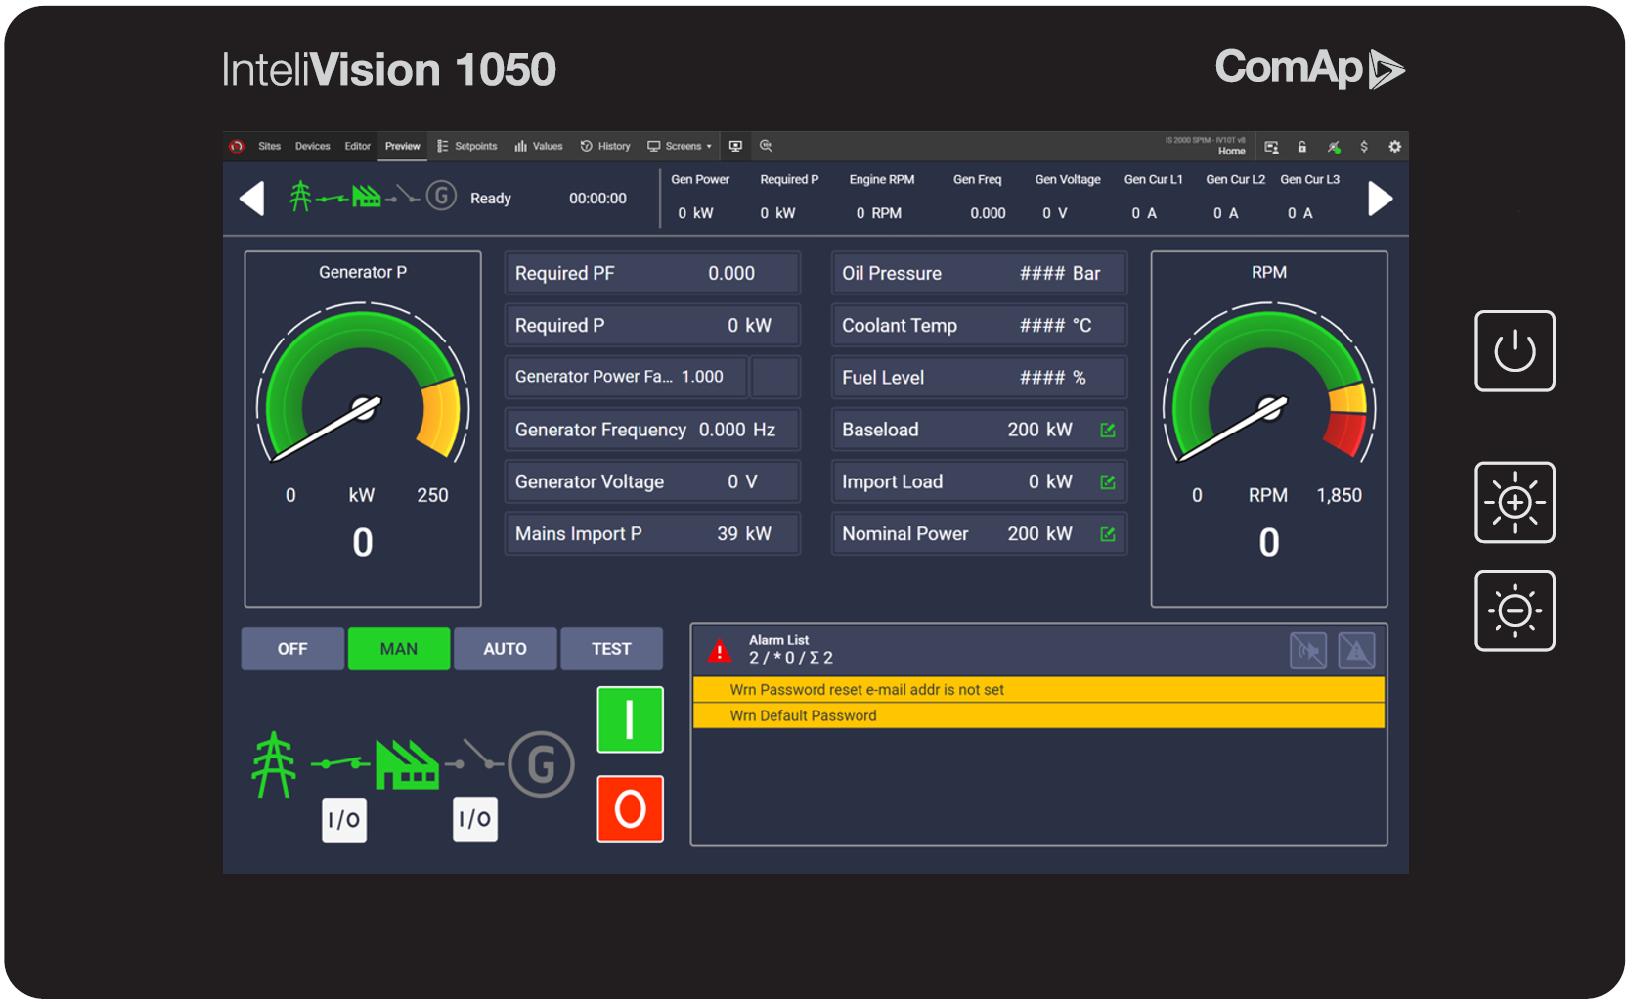Open the Screens menu icon
Screen dimensions: 1628x1003
(x=654, y=146)
